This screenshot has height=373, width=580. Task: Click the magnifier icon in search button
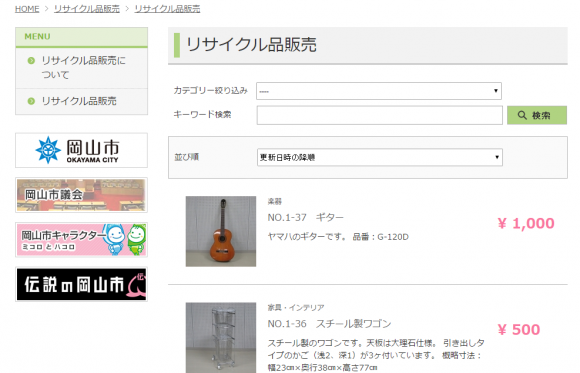522,115
